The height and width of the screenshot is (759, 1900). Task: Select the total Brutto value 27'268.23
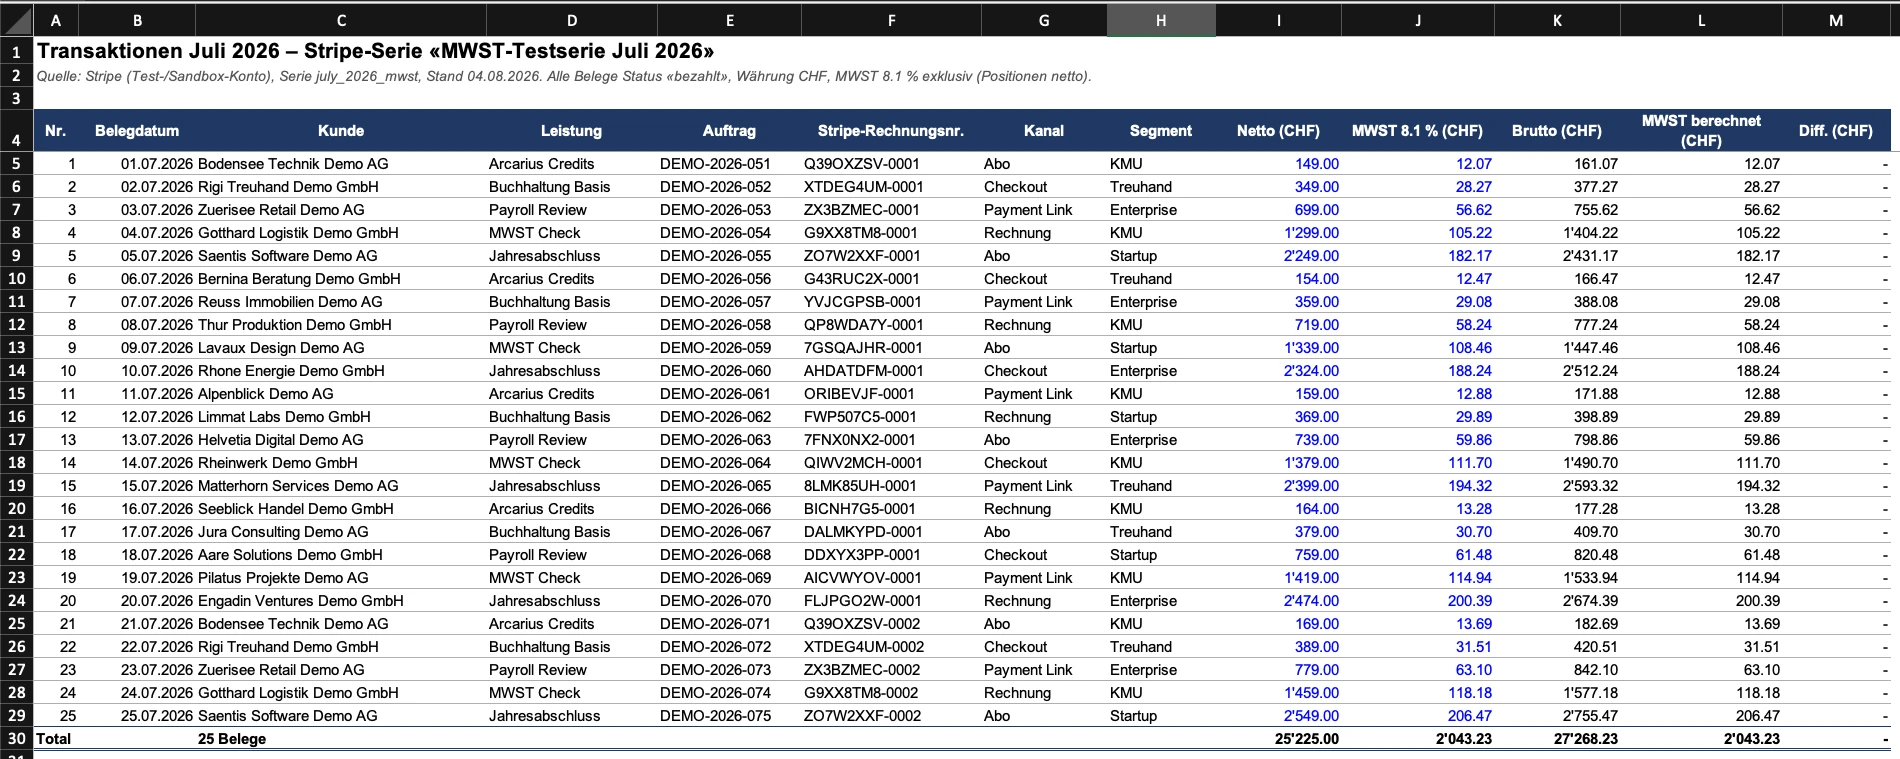coord(1584,739)
